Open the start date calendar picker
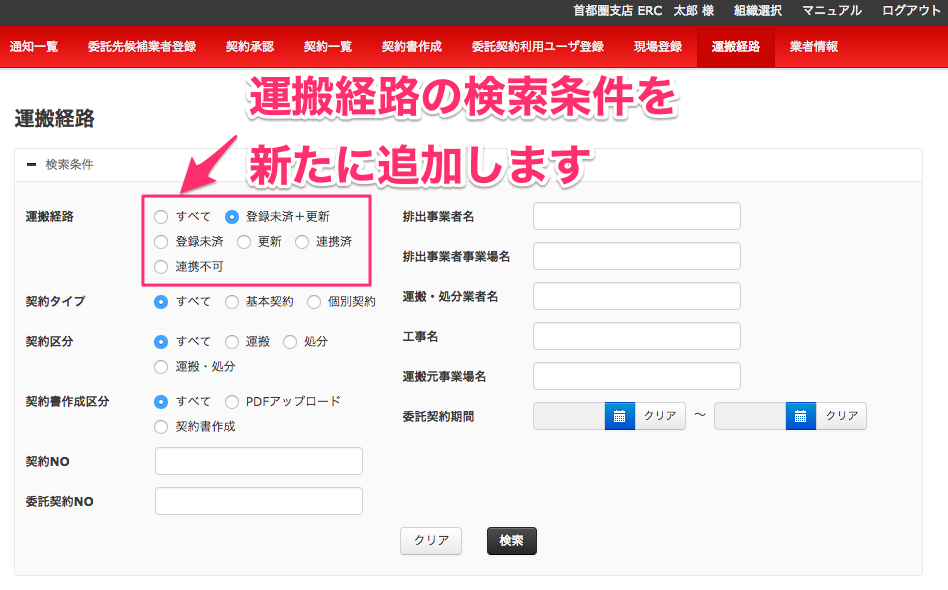This screenshot has width=948, height=590. tap(619, 416)
